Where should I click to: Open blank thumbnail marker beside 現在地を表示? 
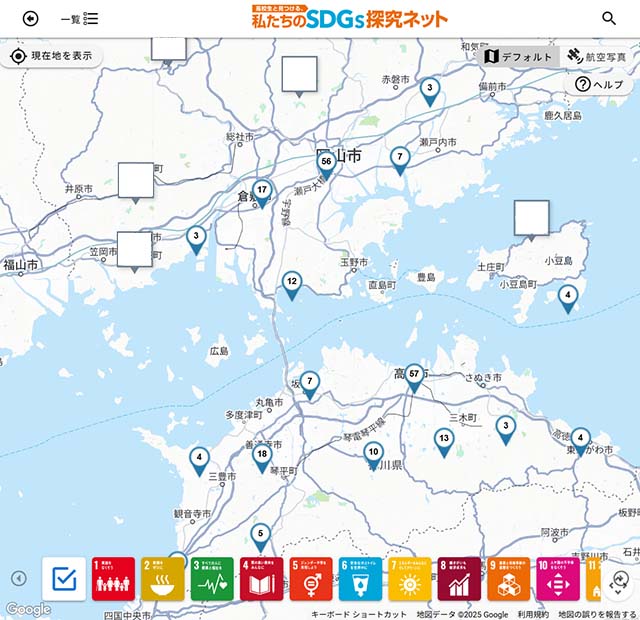[169, 50]
